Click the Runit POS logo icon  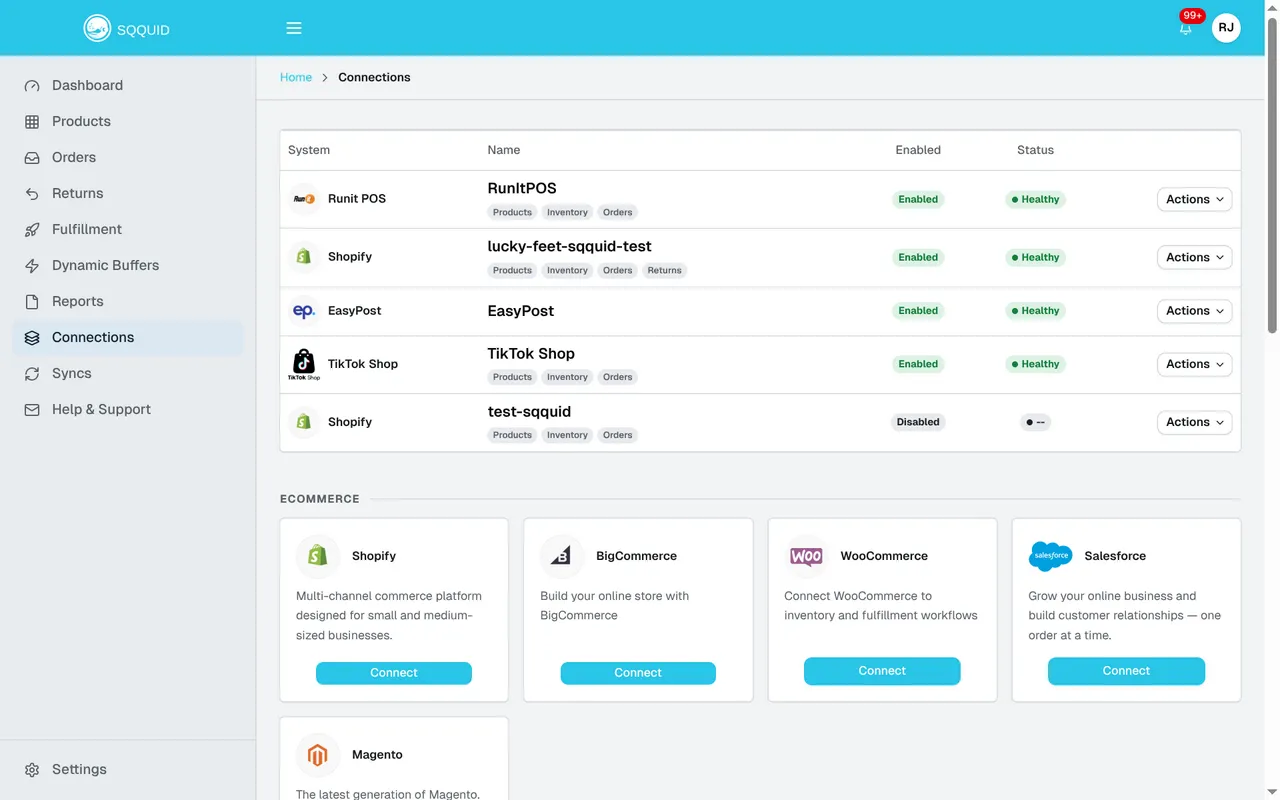[304, 199]
